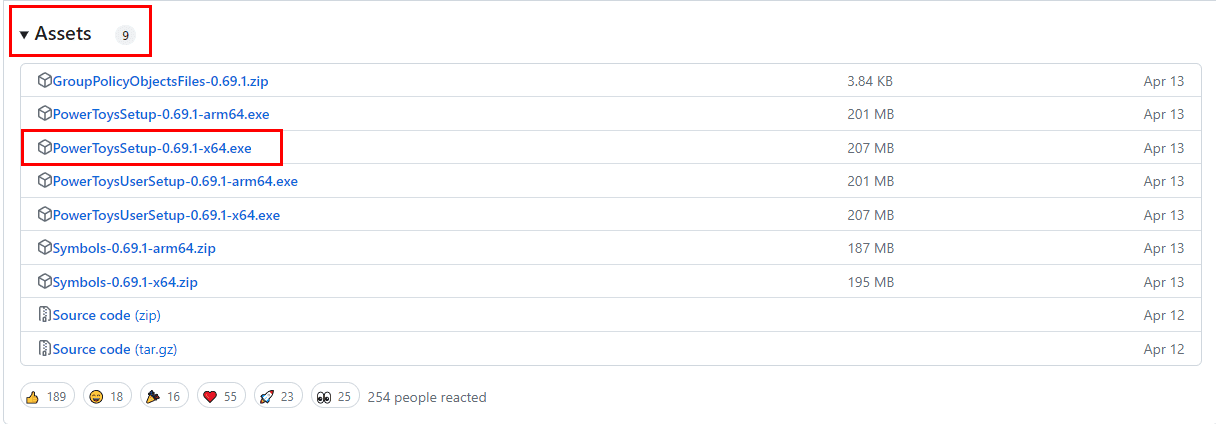Click package icon beside GroupPolicyObjectsFiles-0.69.1.zip
The height and width of the screenshot is (424, 1216).
44,80
